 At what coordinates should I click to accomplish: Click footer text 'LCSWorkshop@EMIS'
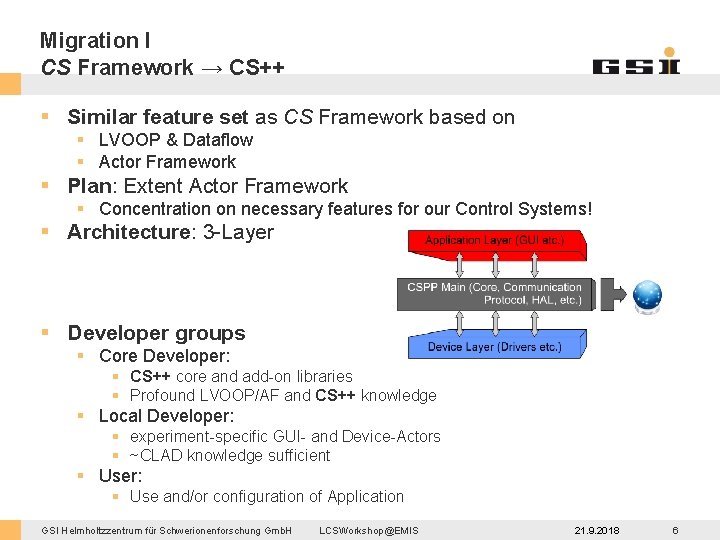pyautogui.click(x=369, y=531)
